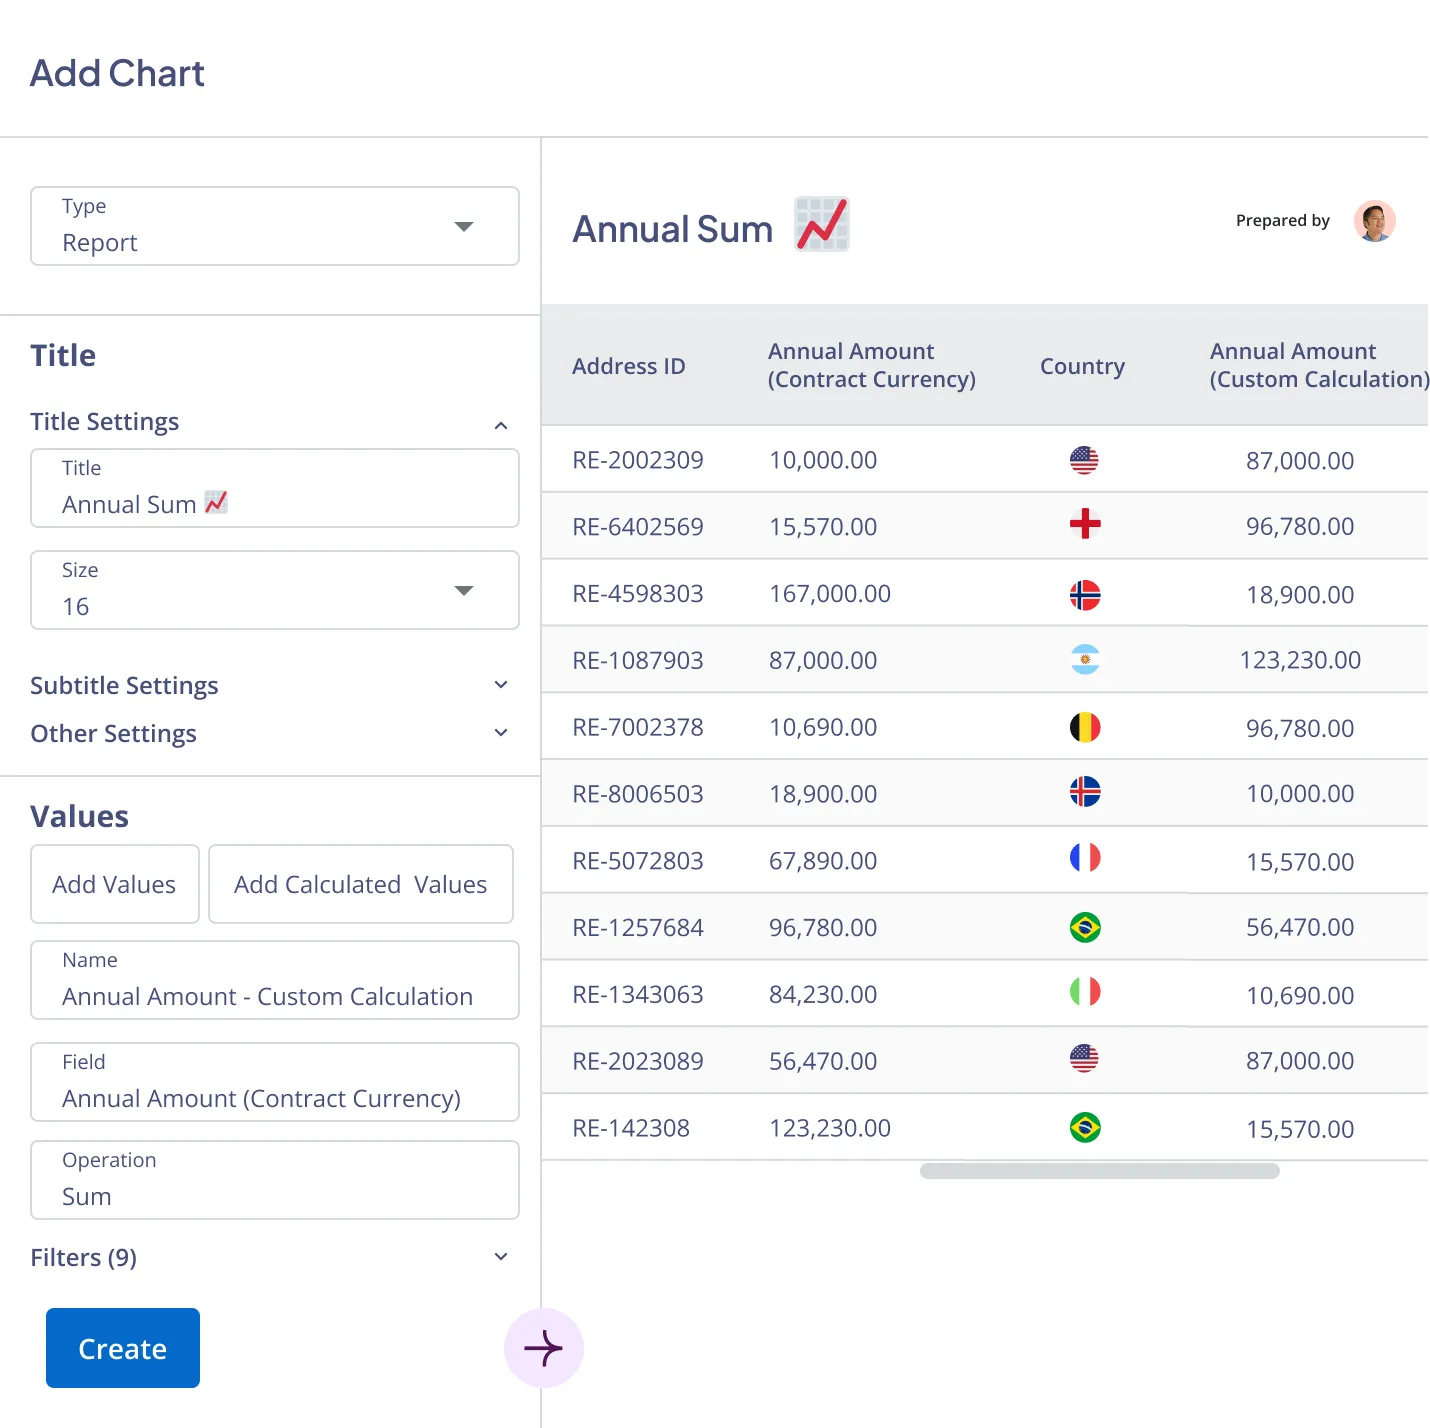Click the chart icon beside the Annual Sum heading
Viewport: 1430px width, 1428px height.
822,224
